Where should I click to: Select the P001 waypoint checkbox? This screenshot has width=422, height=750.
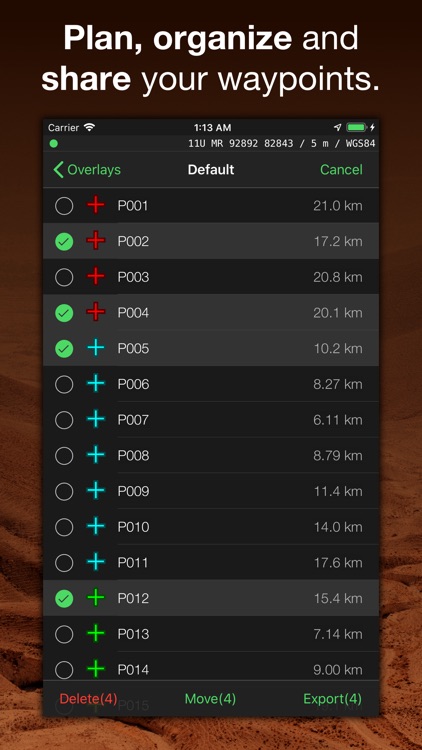click(64, 206)
